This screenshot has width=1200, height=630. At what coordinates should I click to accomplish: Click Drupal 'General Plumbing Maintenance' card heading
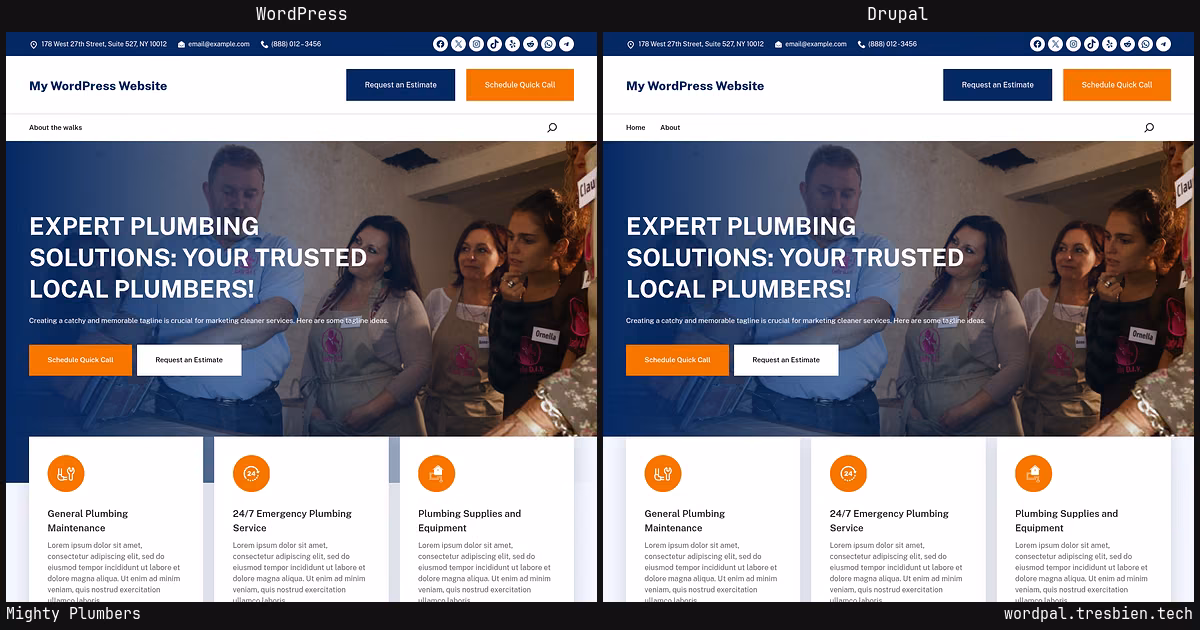685,521
